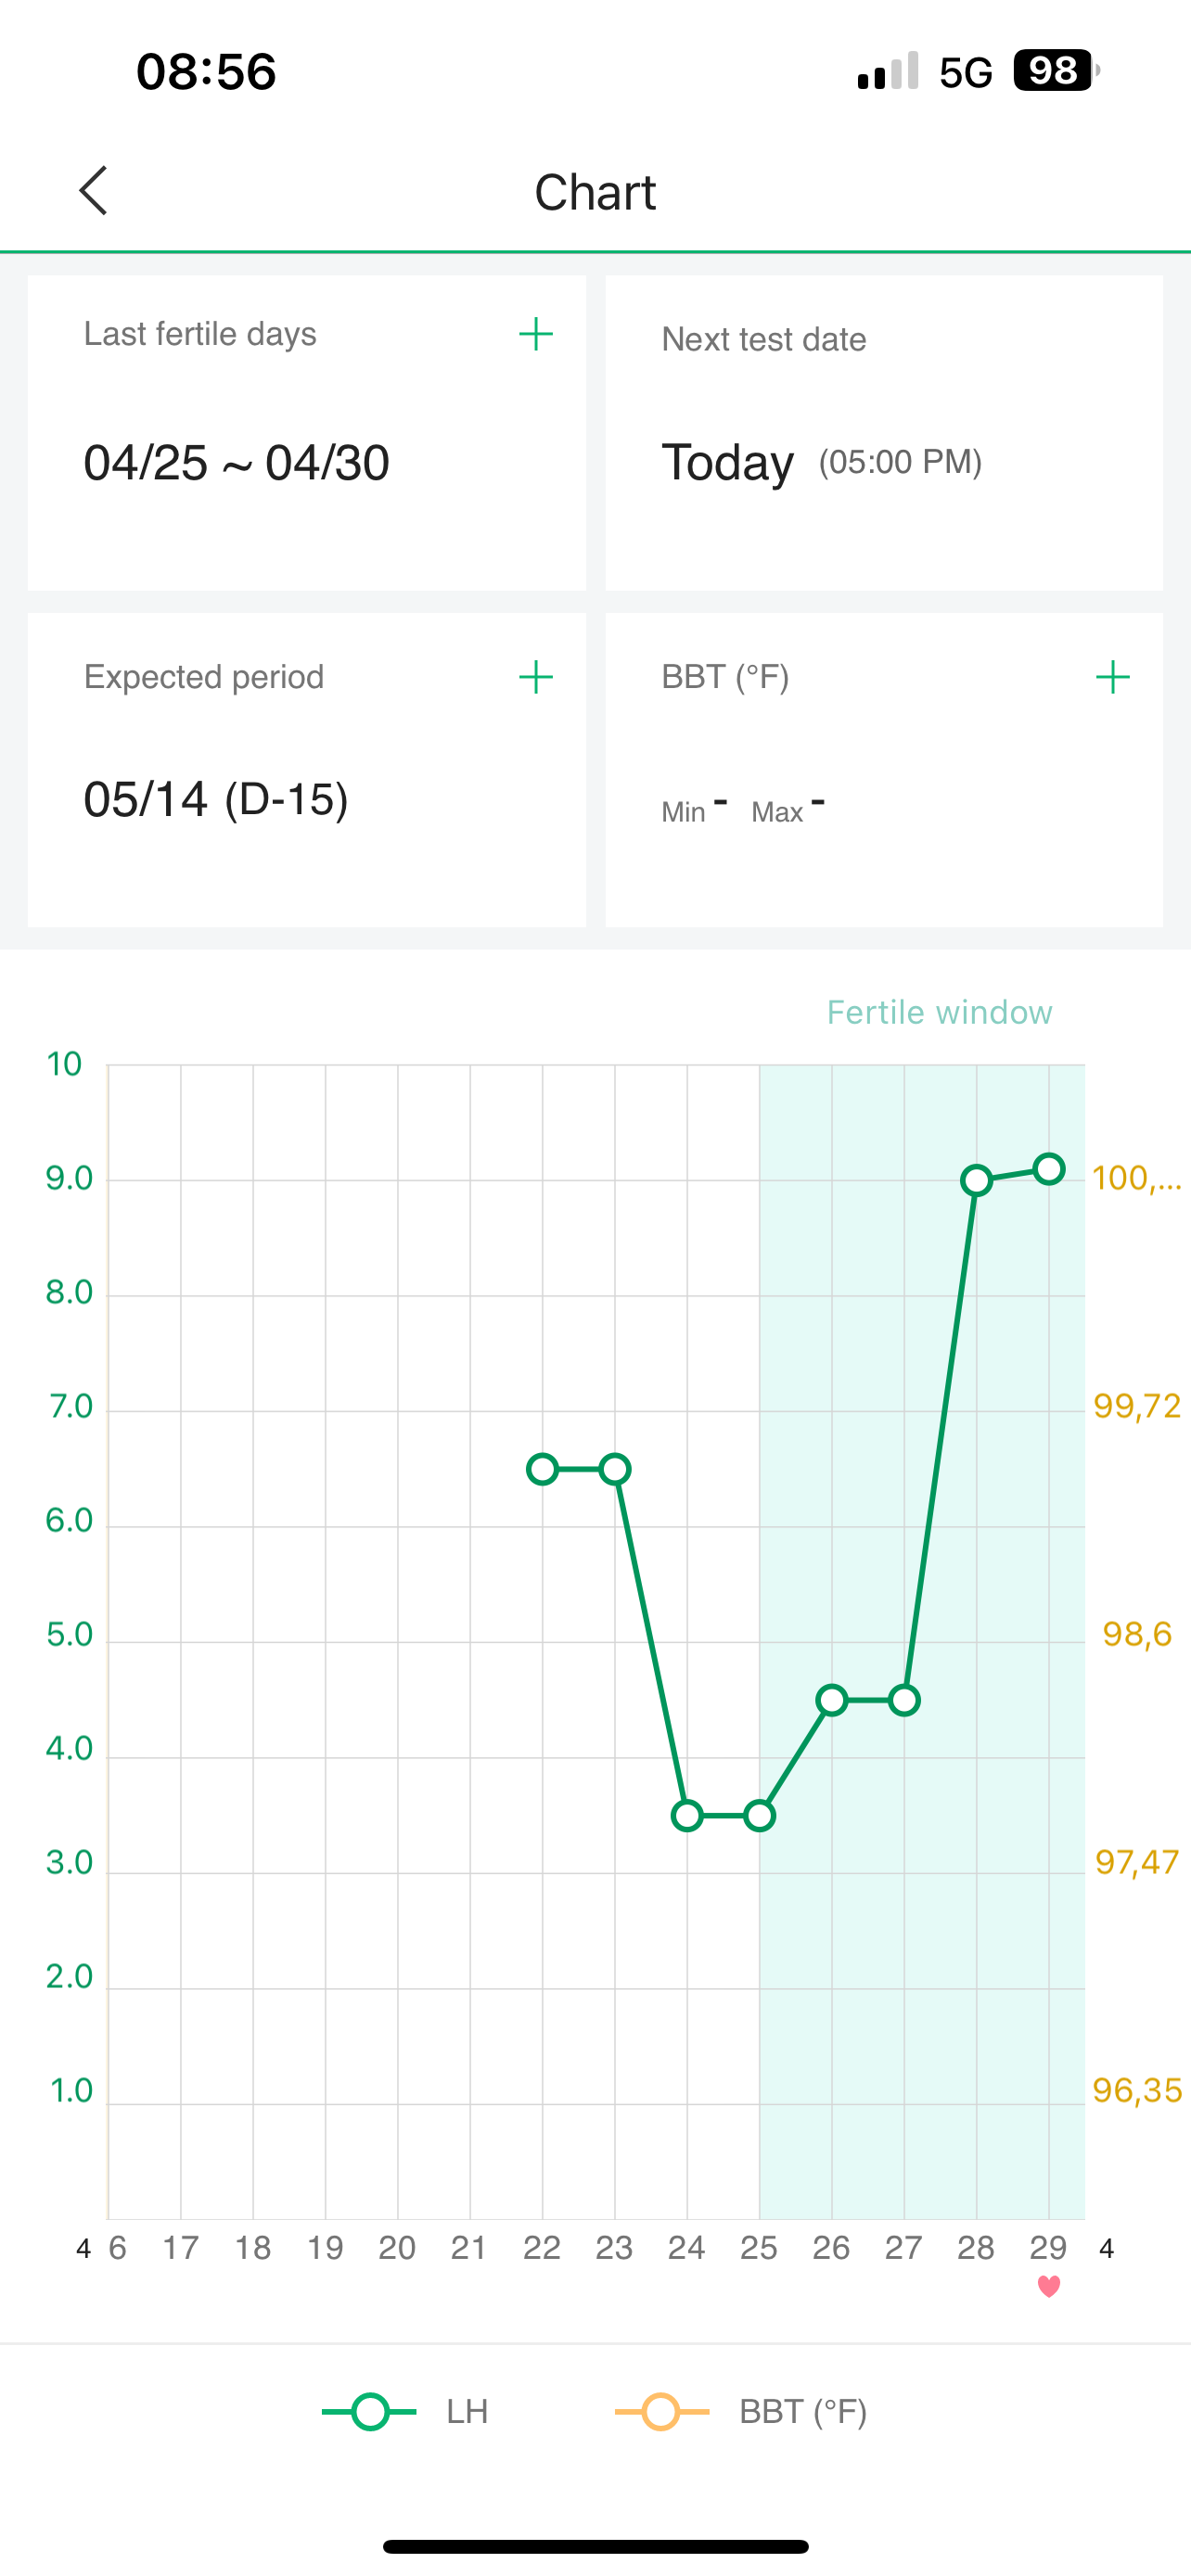Screen dimensions: 1191x2576
Task: Select the LH data point on day 24
Action: coord(687,1815)
